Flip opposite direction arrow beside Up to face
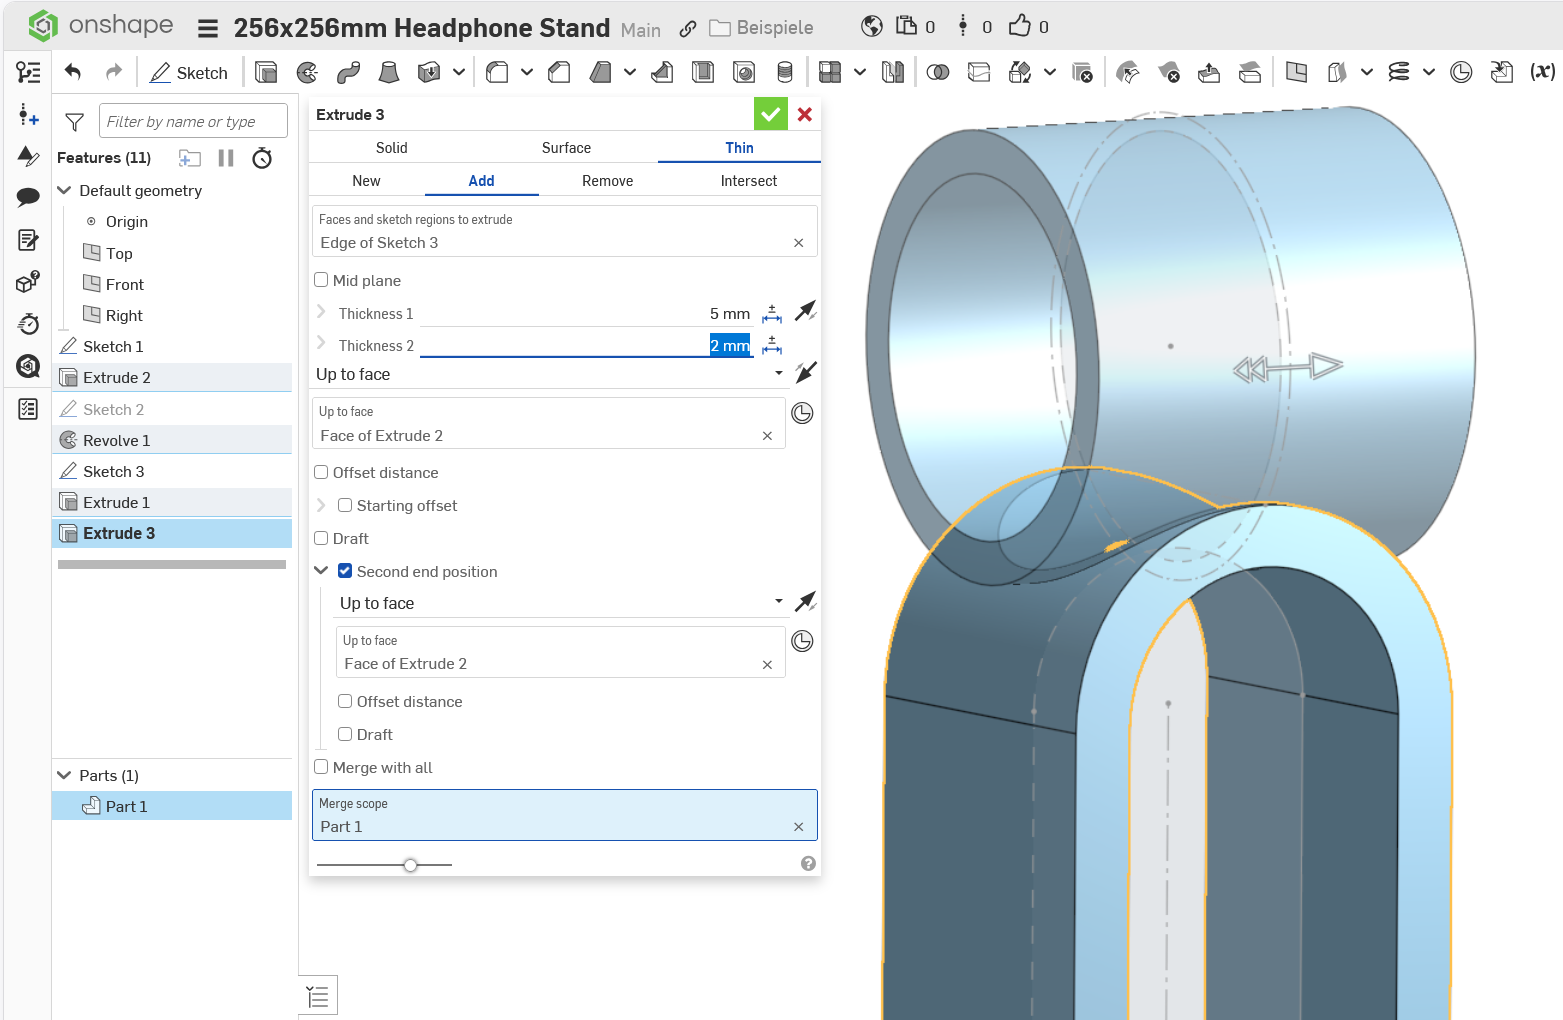 (x=806, y=373)
